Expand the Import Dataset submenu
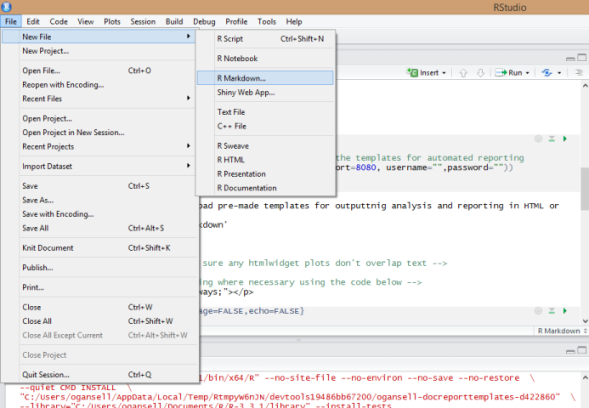Image resolution: width=589 pixels, height=408 pixels. coord(98,166)
